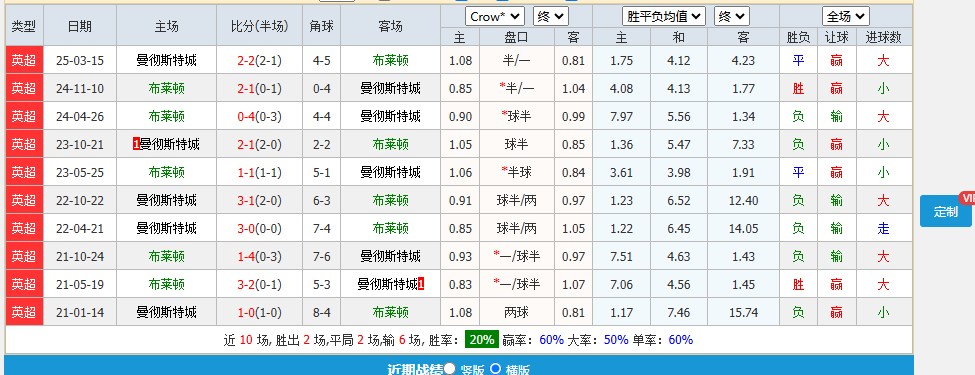Open the 终 dropdown beside Crow*
The width and height of the screenshot is (975, 375).
(x=550, y=17)
